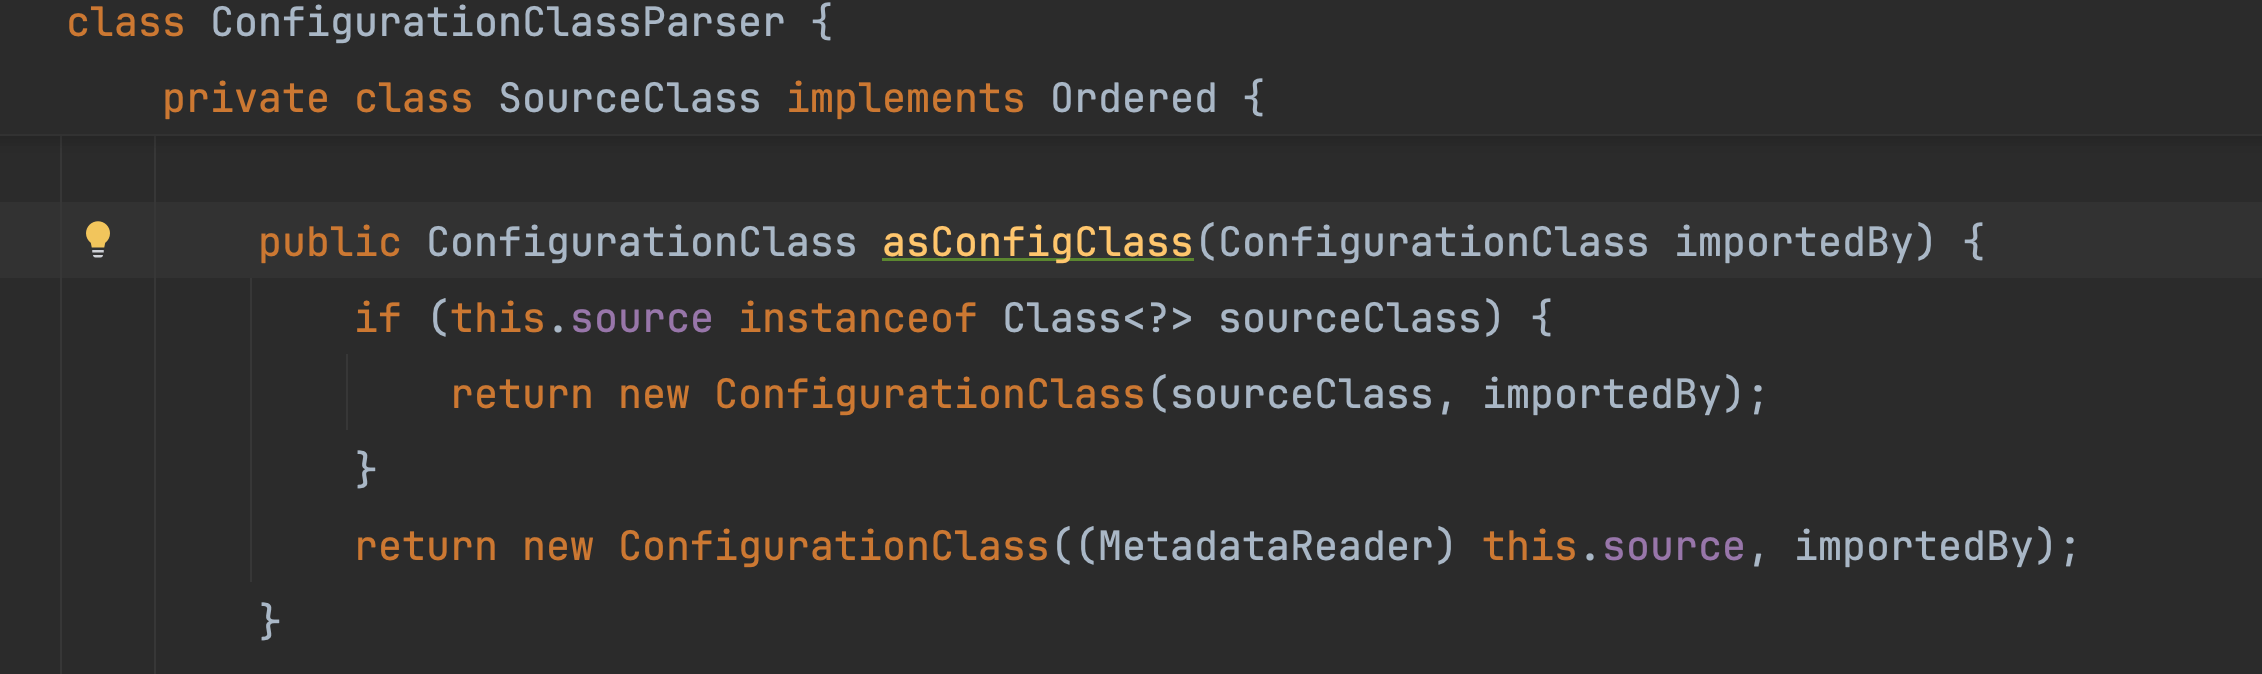Viewport: 2262px width, 674px height.
Task: Click the ConfigurationClass return type
Action: [642, 242]
